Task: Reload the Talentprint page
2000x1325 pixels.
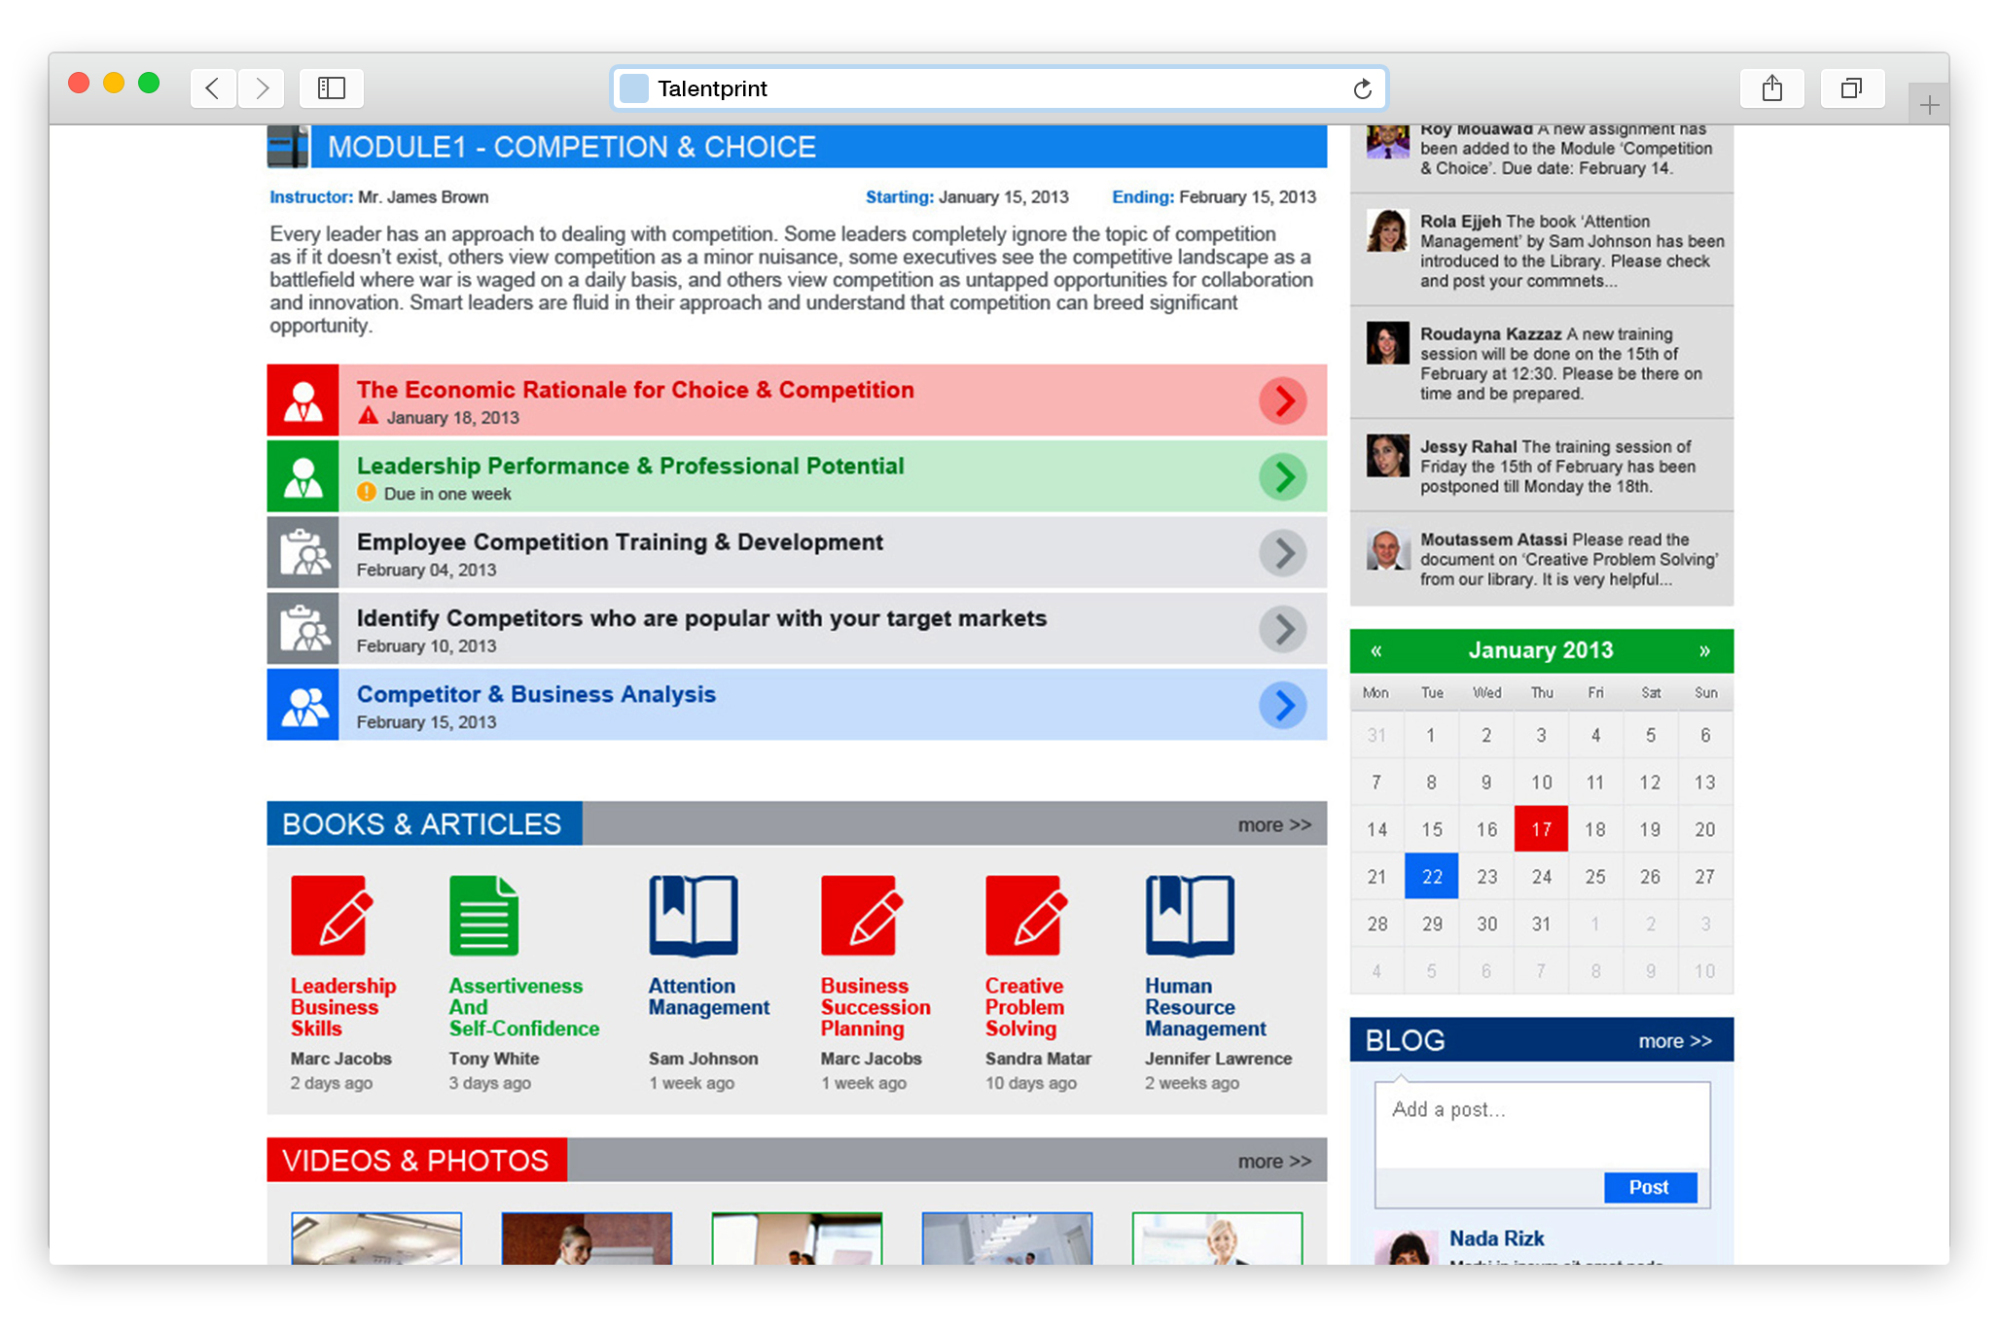Action: coord(1362,89)
